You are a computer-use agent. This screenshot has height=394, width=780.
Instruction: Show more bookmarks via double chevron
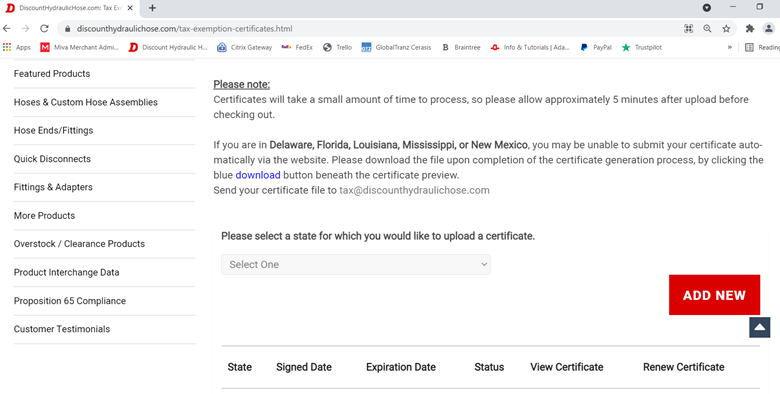(730, 47)
